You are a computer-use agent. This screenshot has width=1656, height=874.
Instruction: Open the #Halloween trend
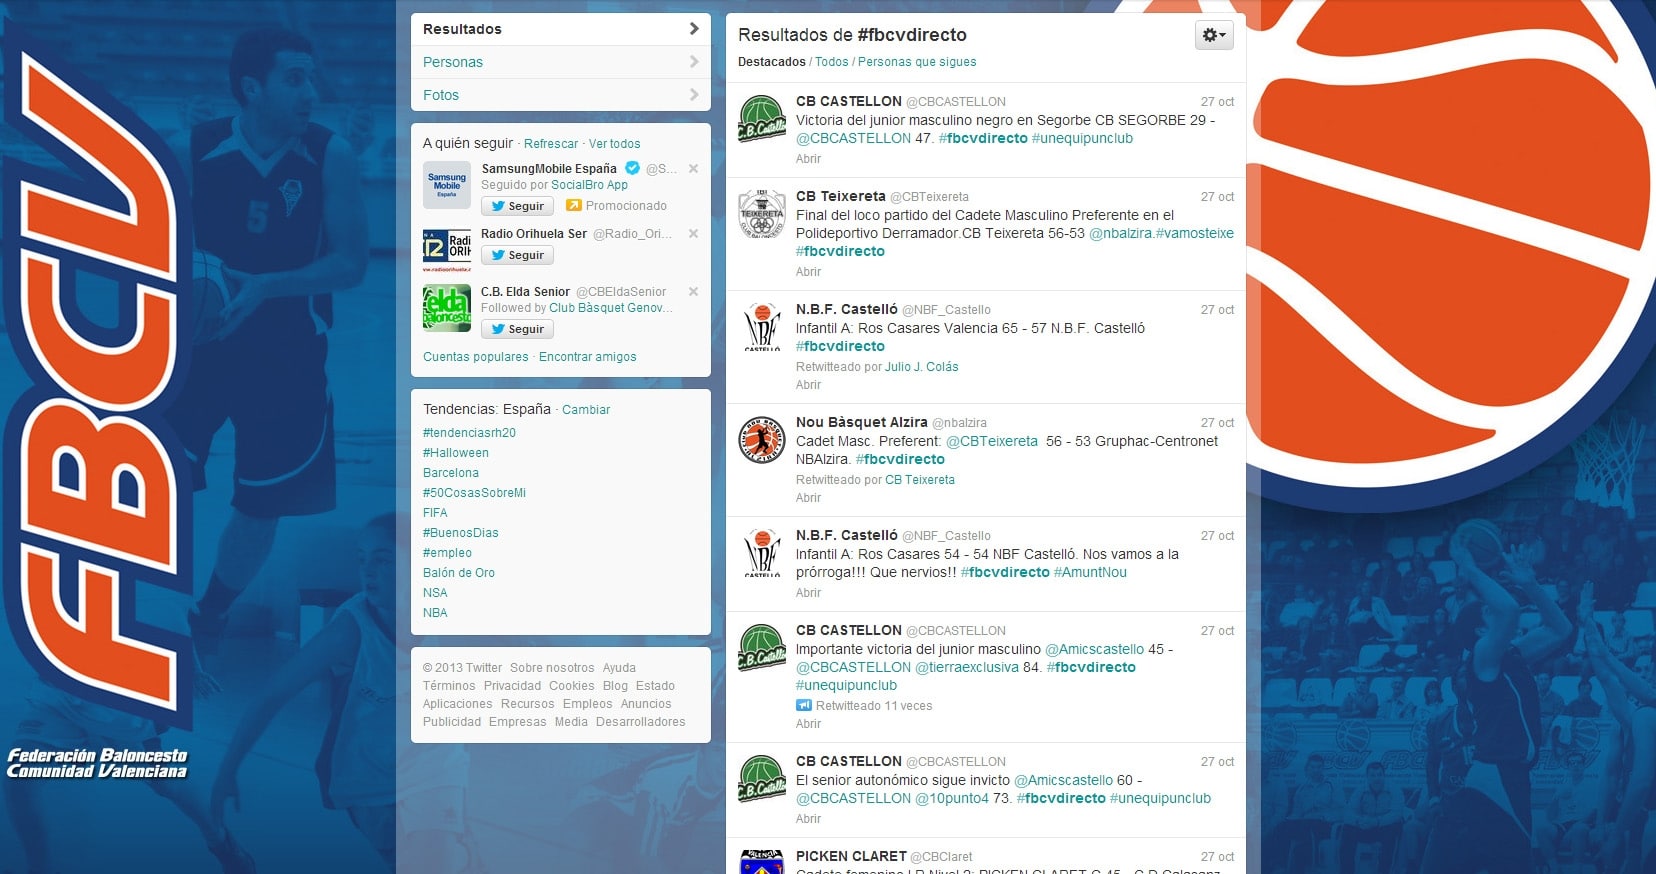pyautogui.click(x=456, y=453)
